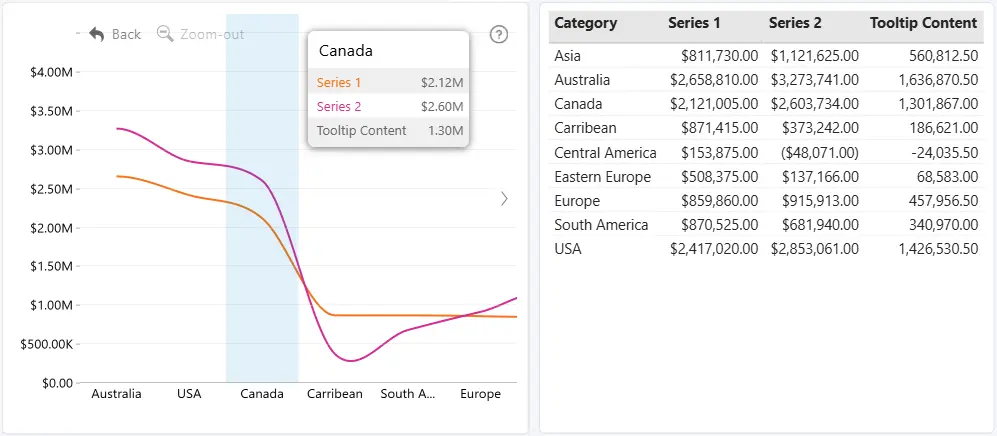Select the USA axis label

tap(189, 394)
